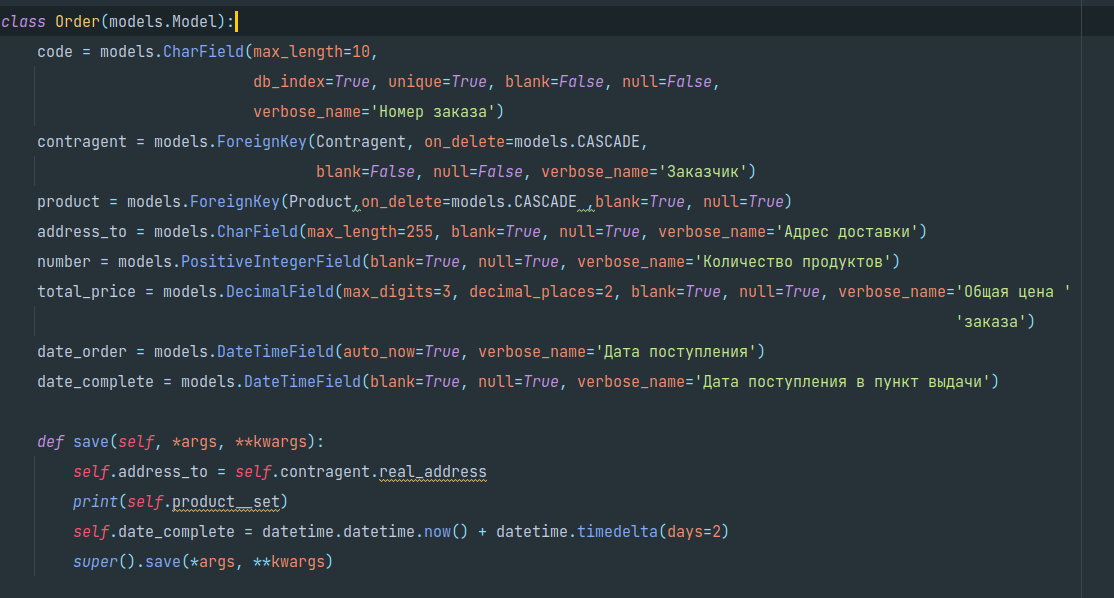
Task: Click 'max_length=10' argument
Action: [x=312, y=52]
